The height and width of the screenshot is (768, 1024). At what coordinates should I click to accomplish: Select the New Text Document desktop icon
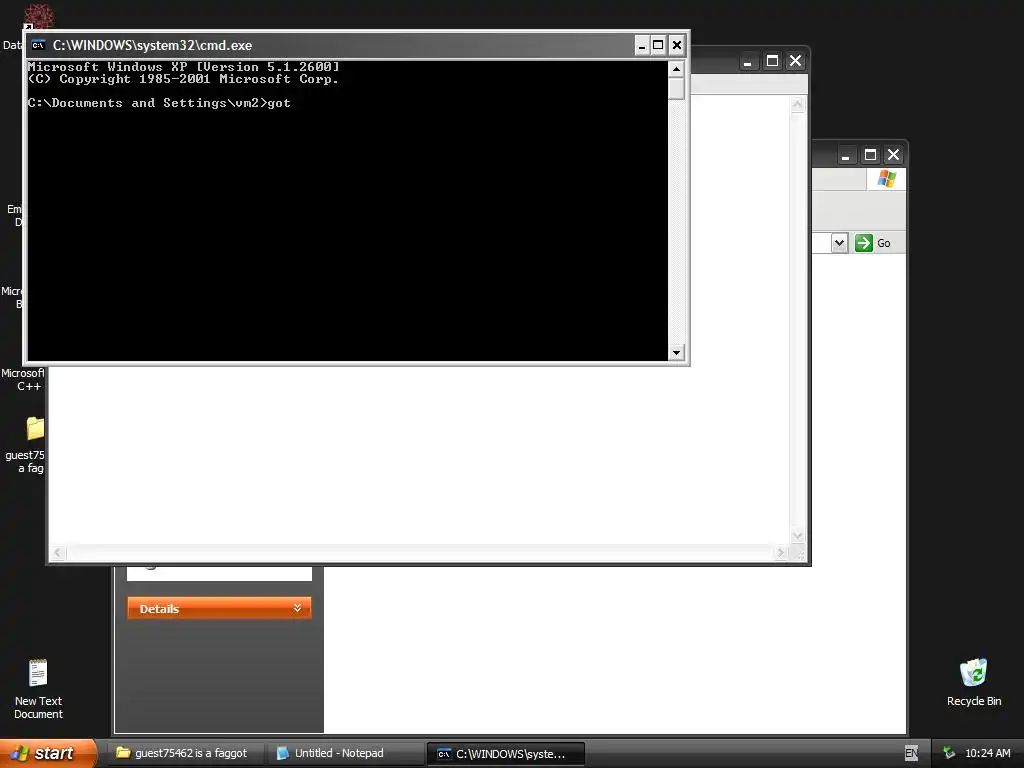click(39, 689)
